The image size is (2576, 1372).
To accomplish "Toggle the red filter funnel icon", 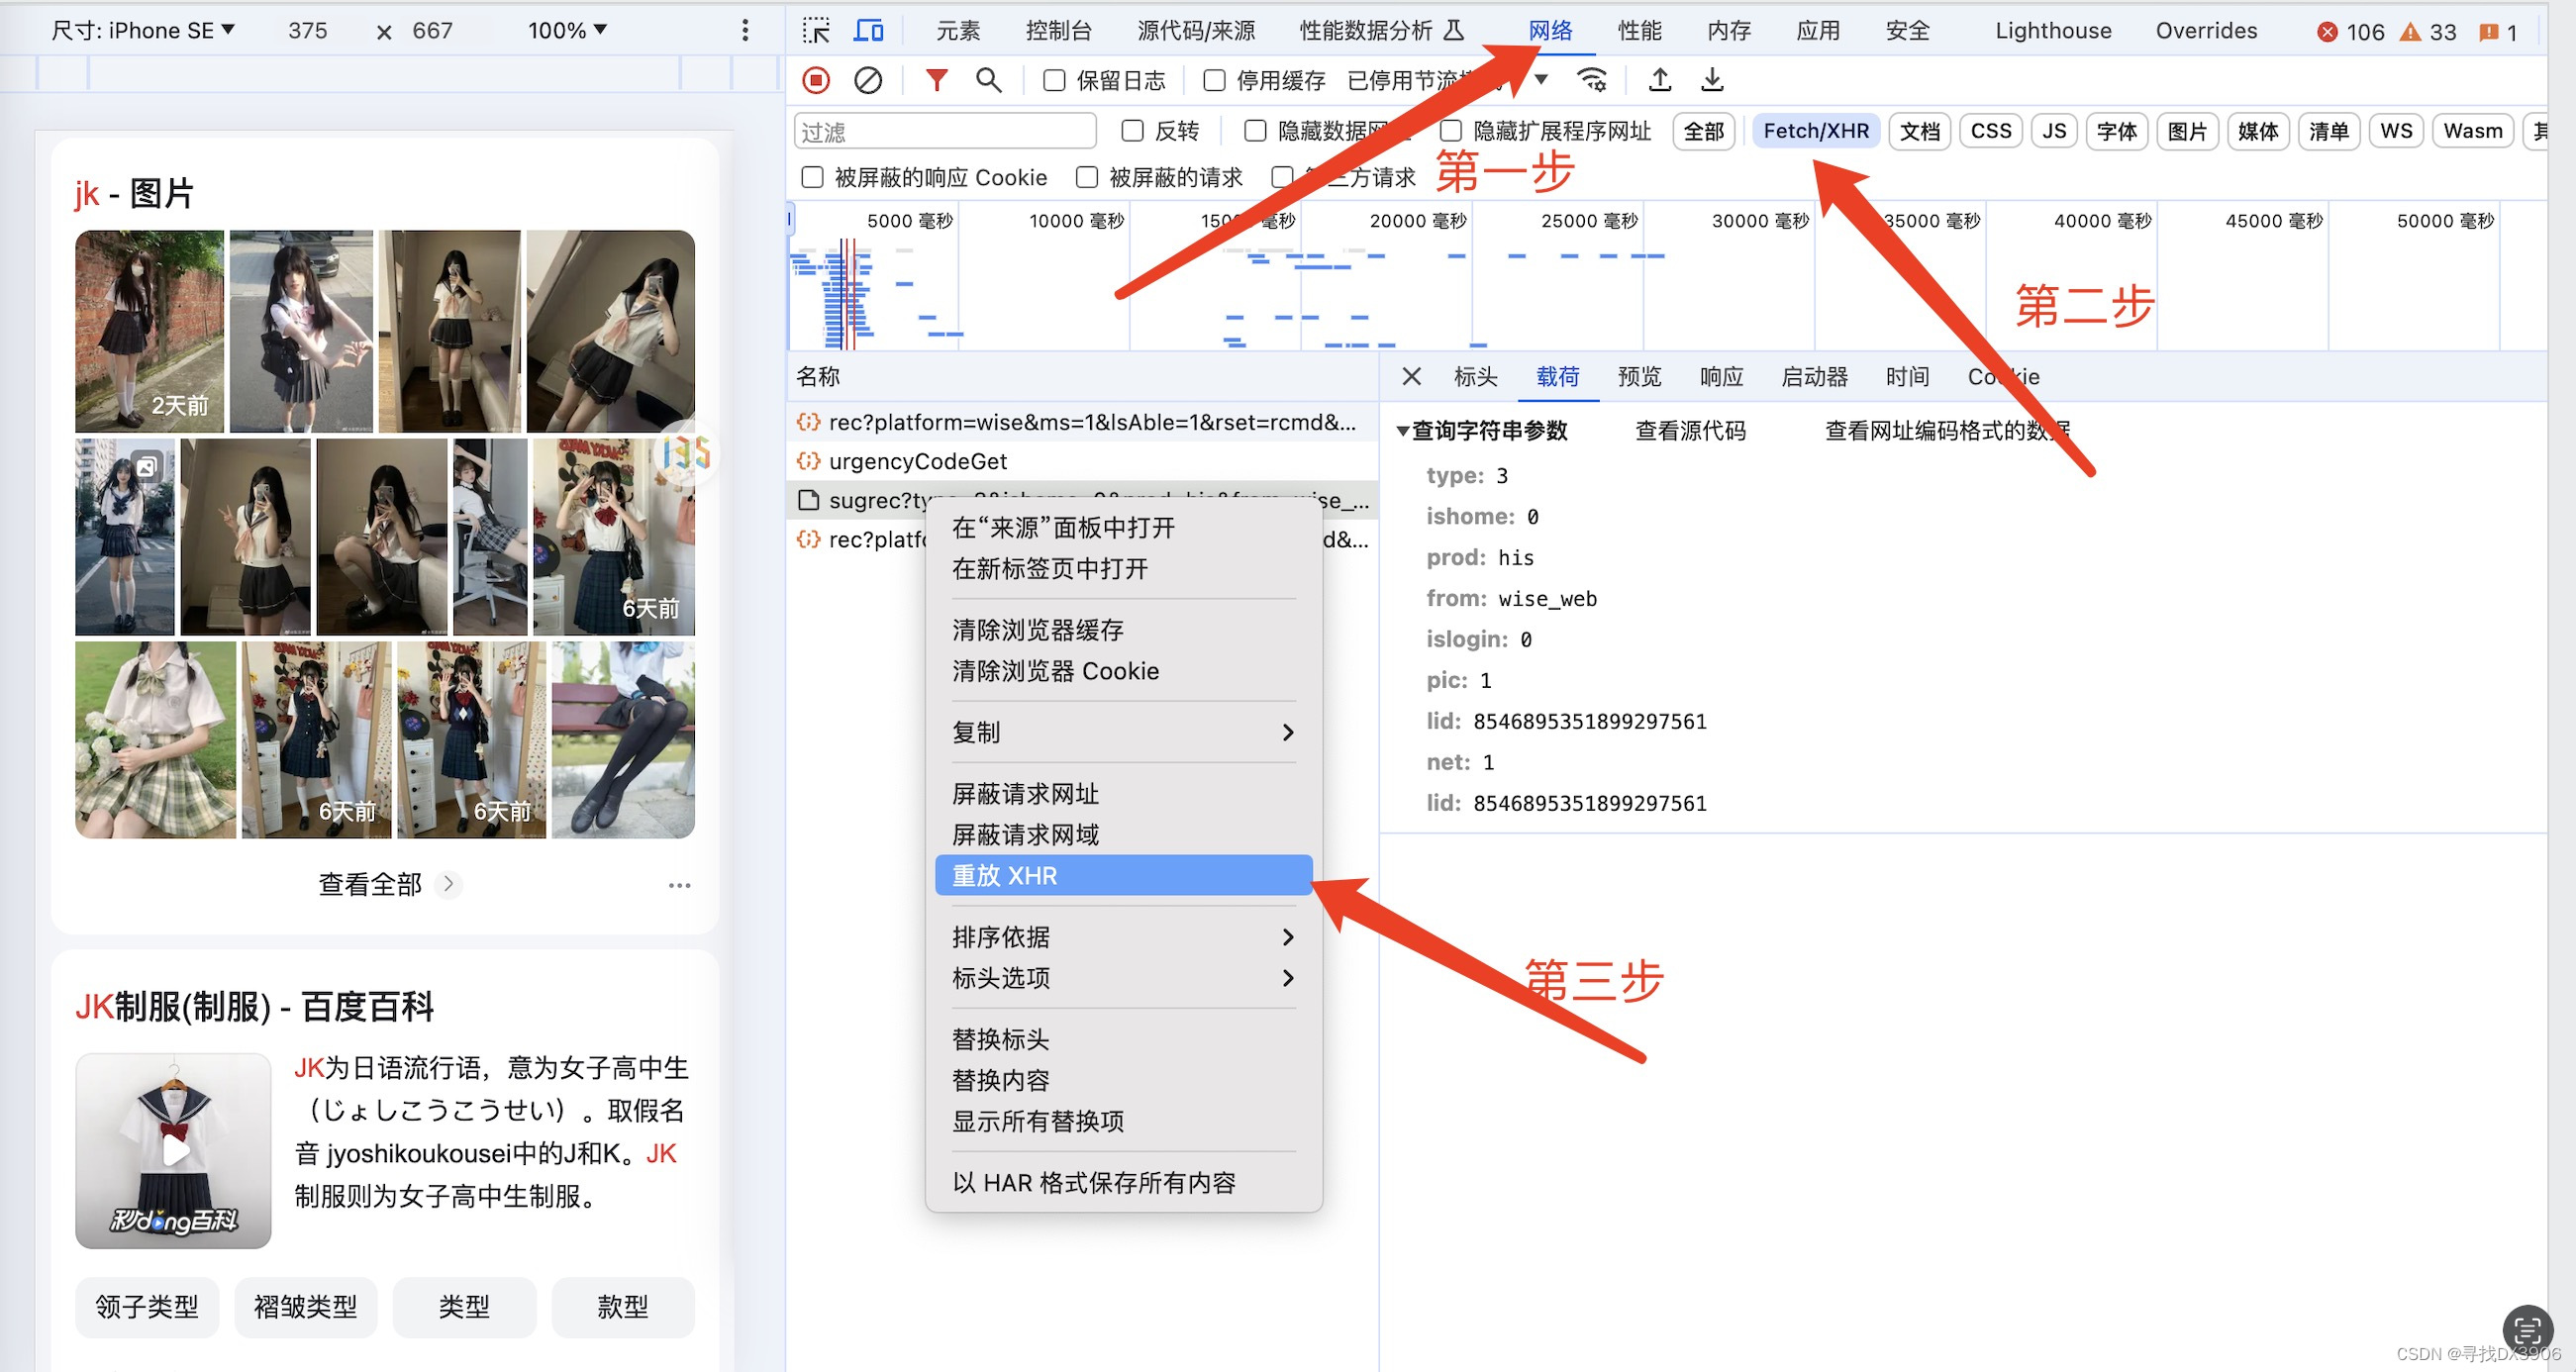I will click(x=936, y=80).
